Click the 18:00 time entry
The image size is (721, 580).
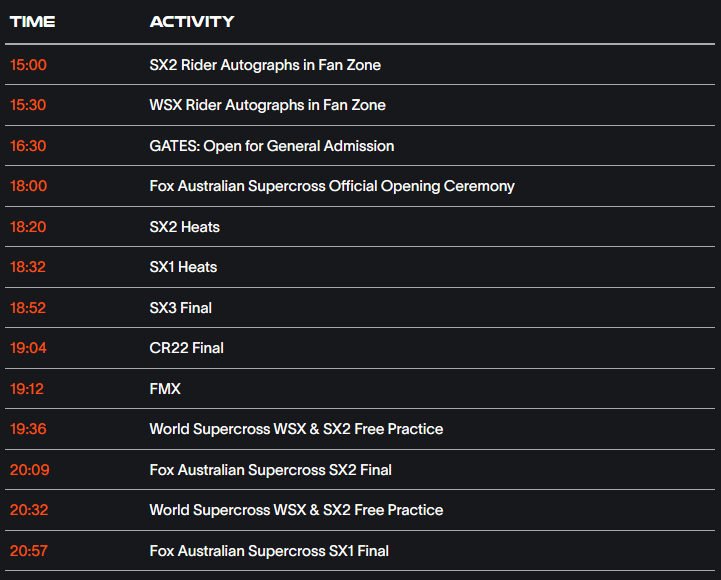click(x=29, y=186)
